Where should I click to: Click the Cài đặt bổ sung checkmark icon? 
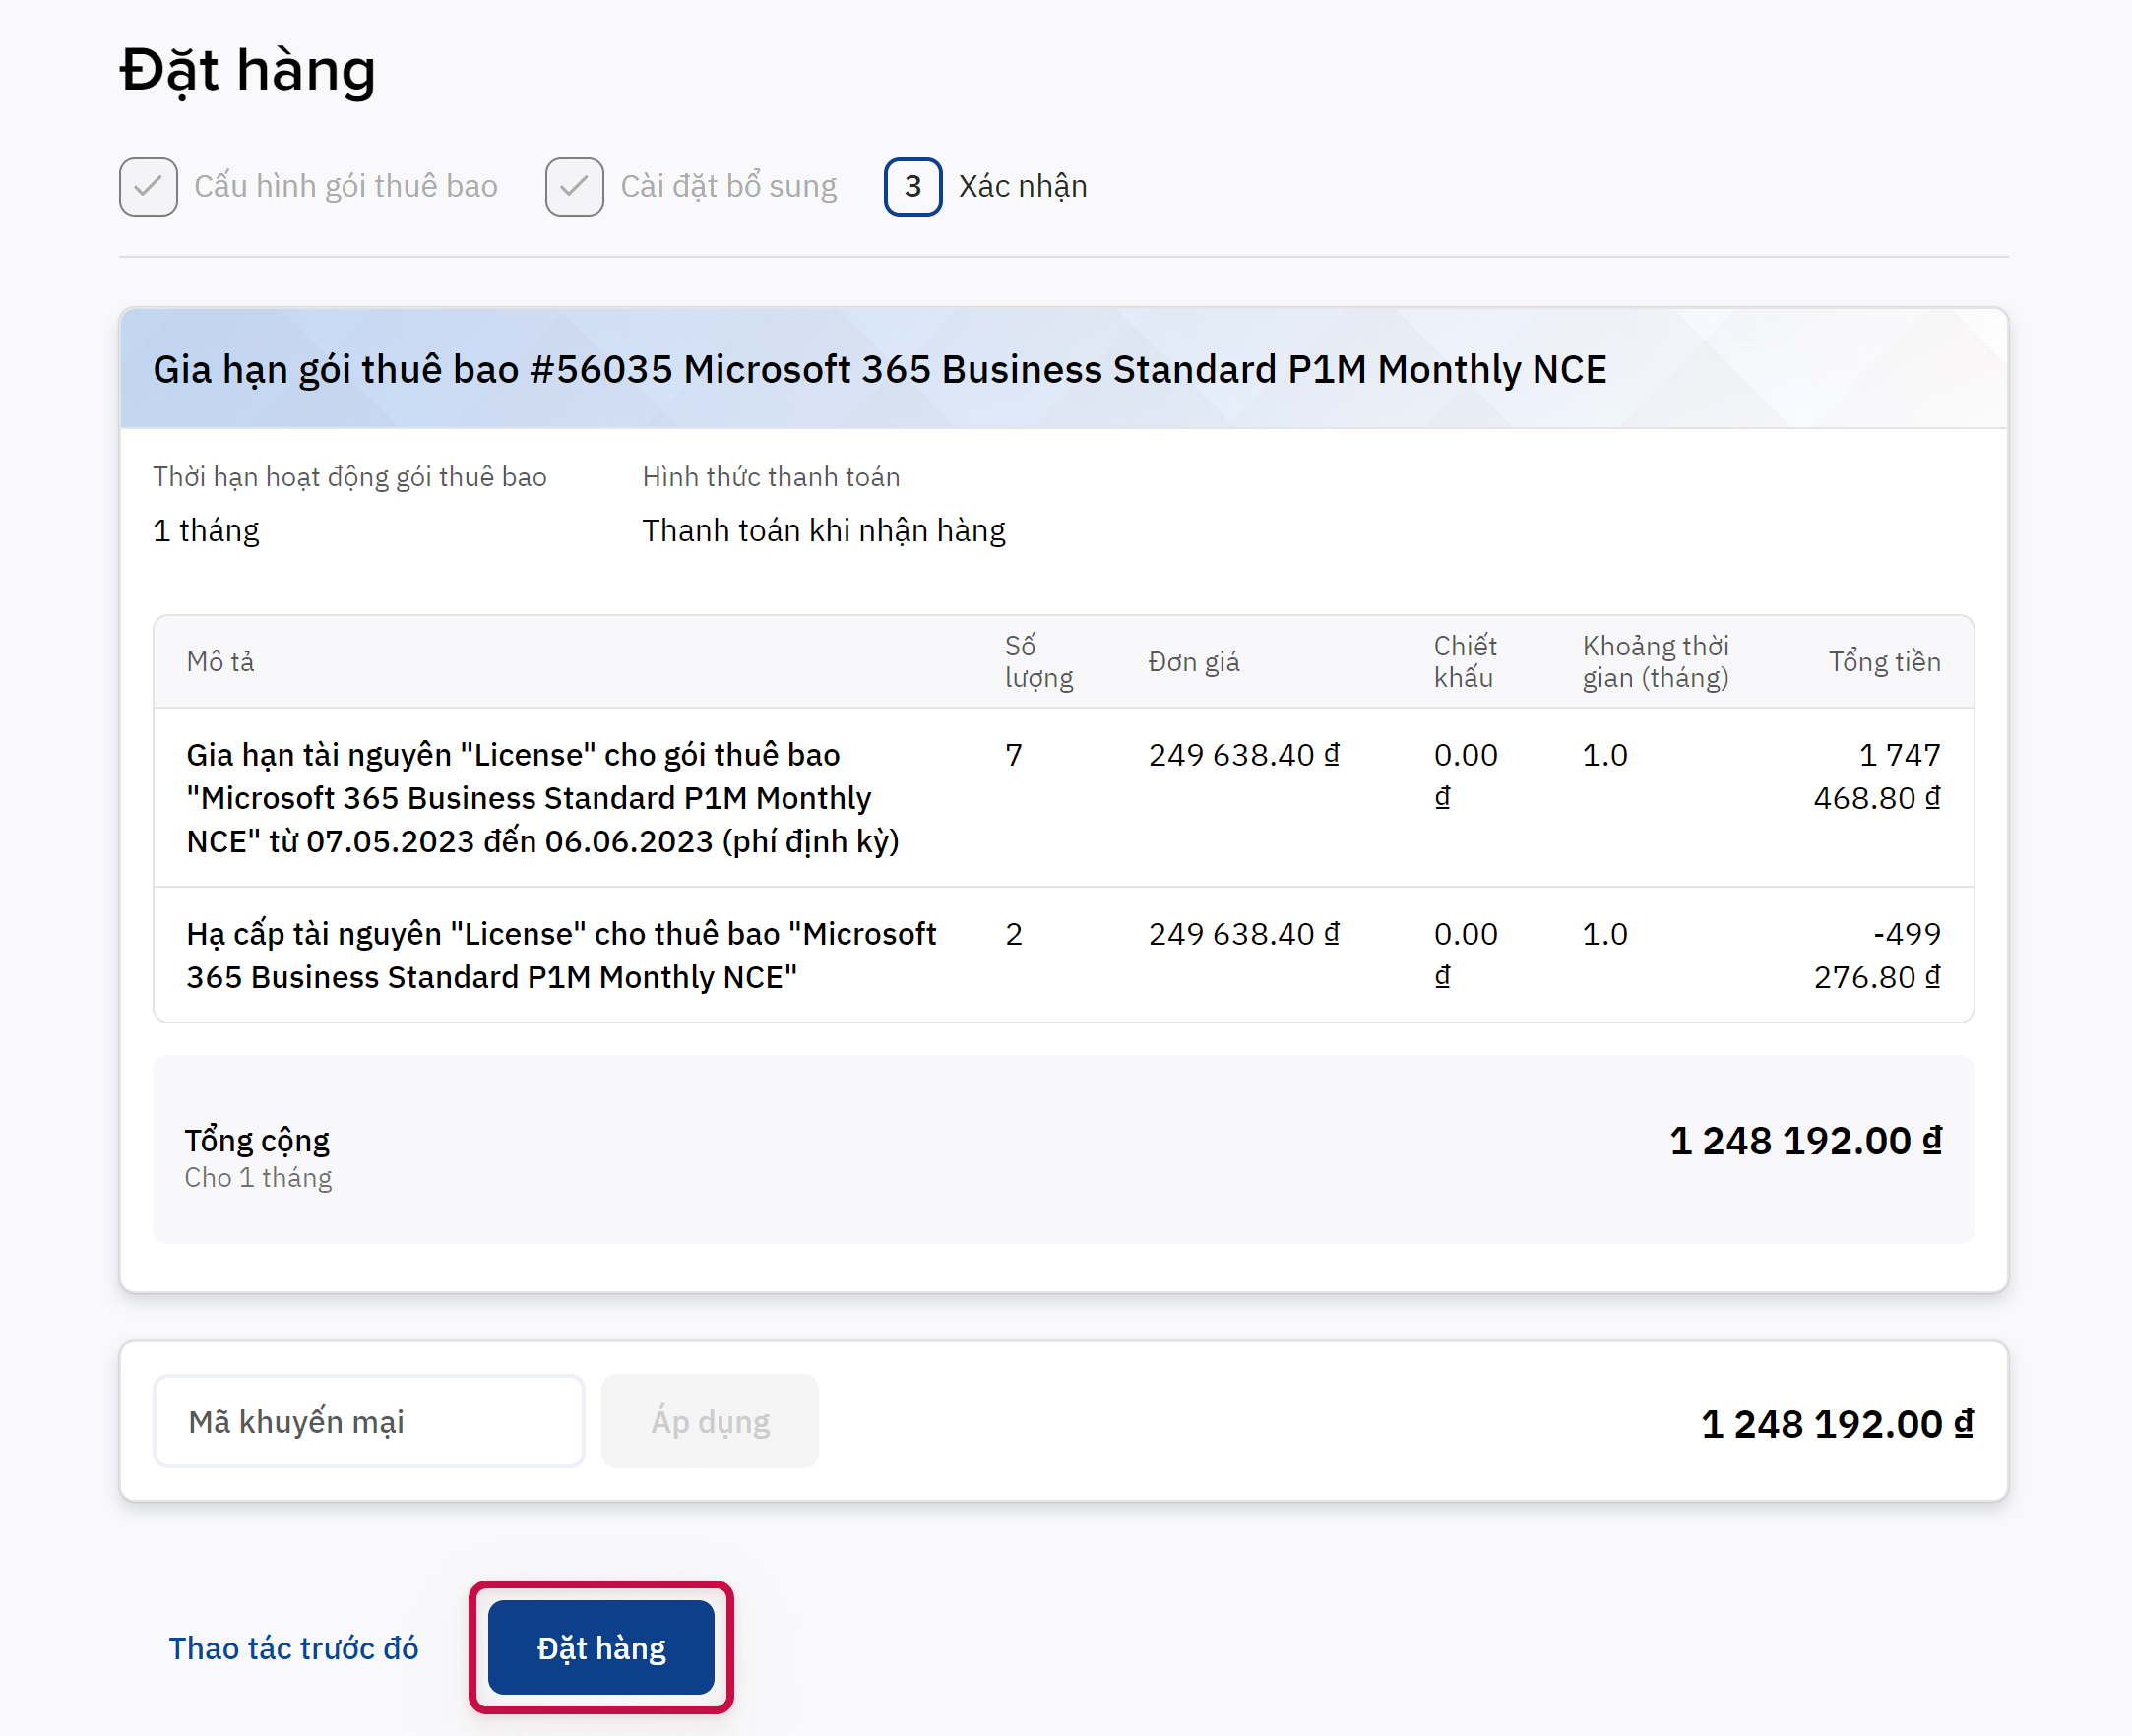click(x=574, y=186)
